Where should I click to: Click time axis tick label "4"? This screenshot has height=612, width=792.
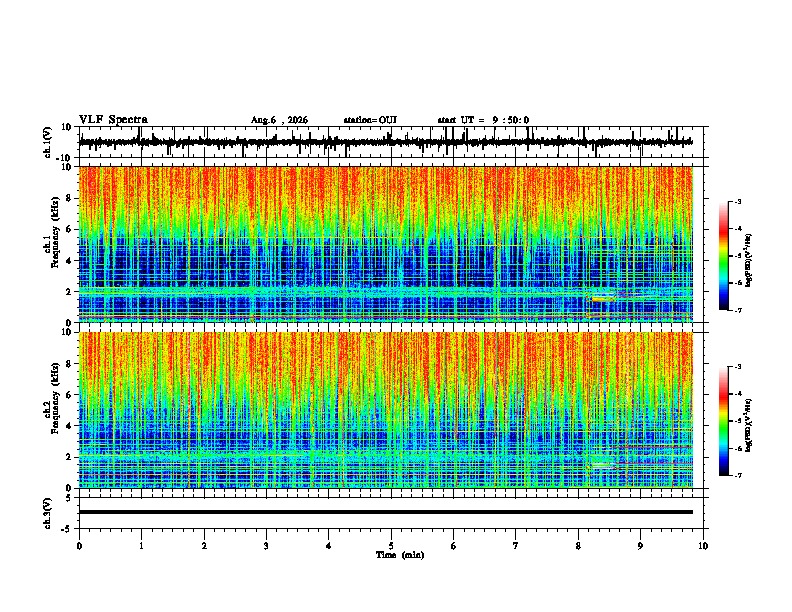[x=329, y=546]
